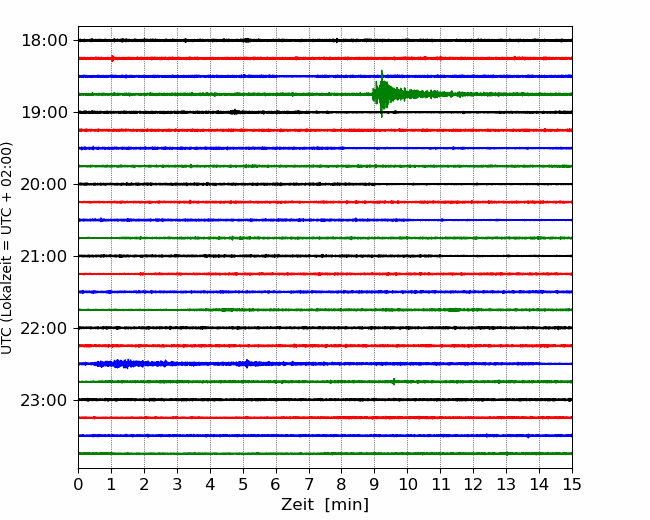Click x-axis tick label 0
This screenshot has width=650, height=520.
pyautogui.click(x=78, y=484)
